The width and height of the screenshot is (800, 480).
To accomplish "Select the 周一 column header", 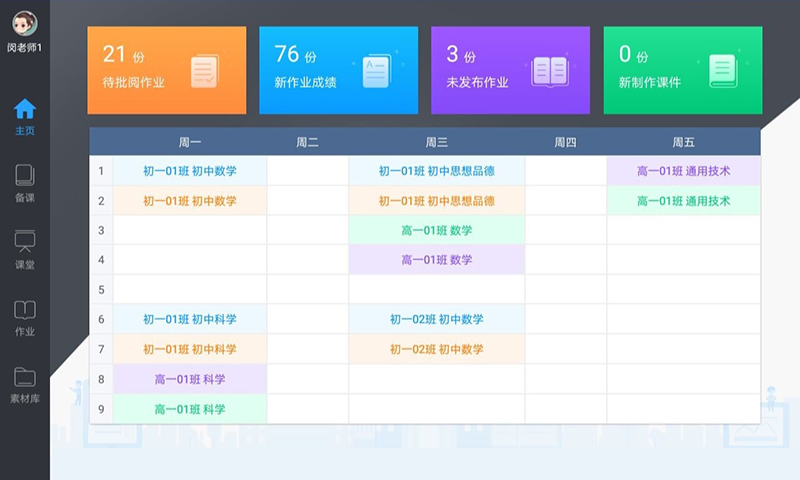I will click(x=190, y=142).
